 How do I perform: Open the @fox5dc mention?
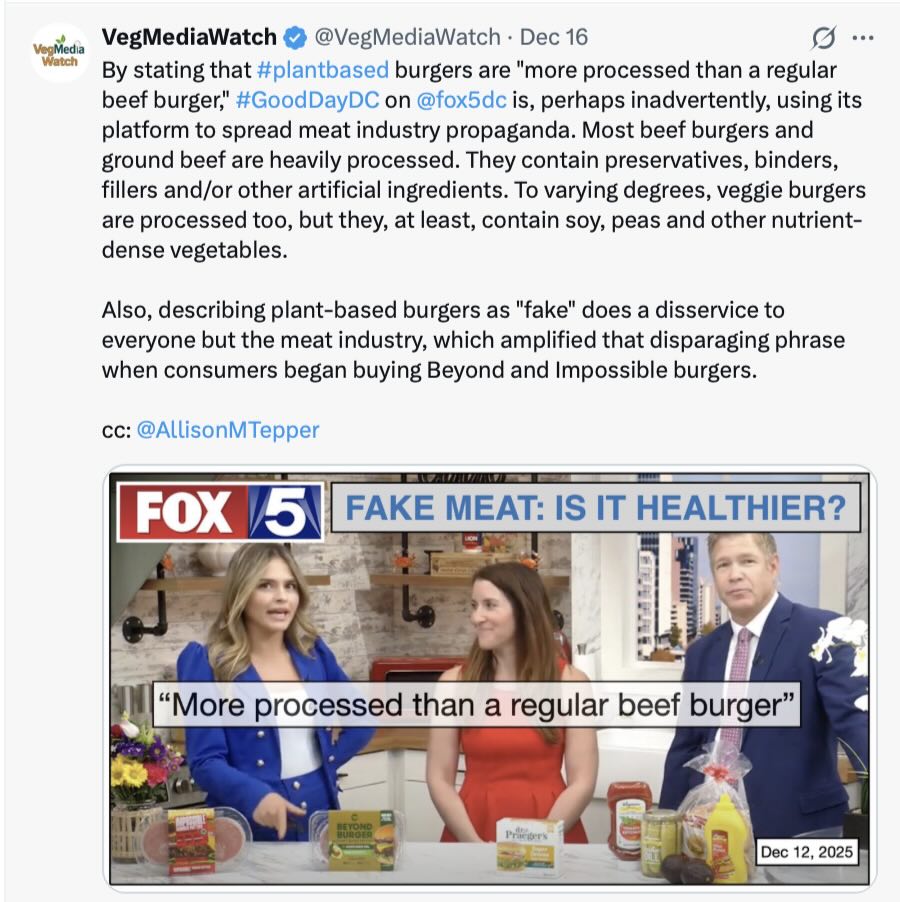point(461,100)
